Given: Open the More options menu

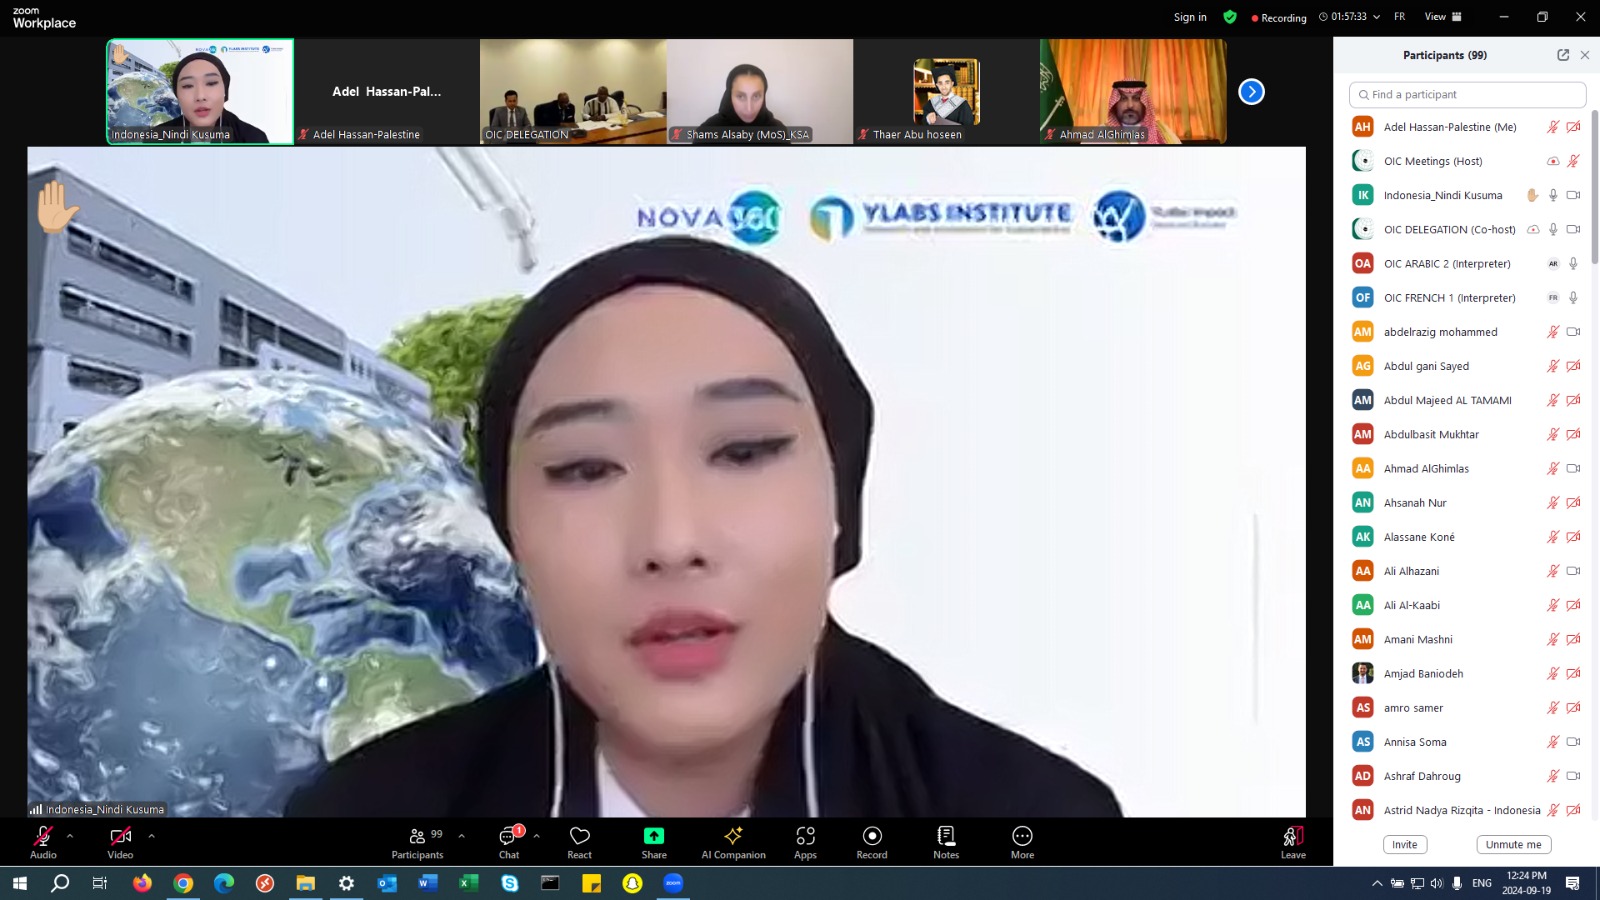Looking at the screenshot, I should (1022, 841).
